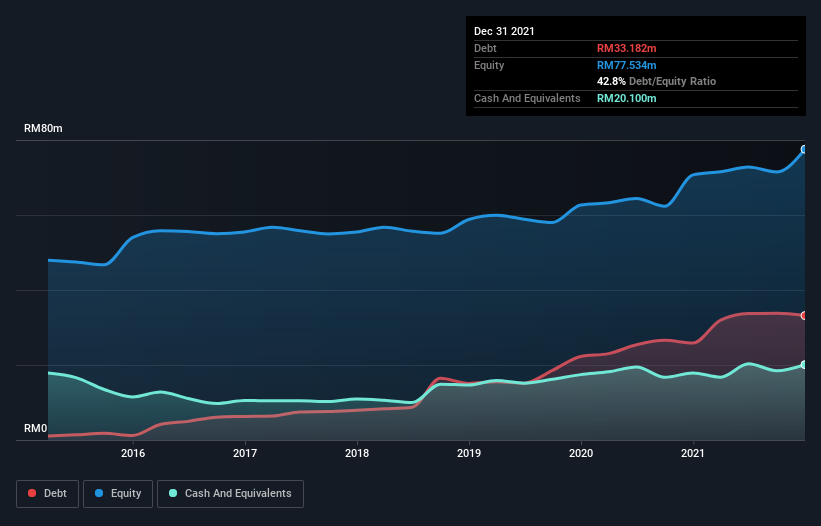The width and height of the screenshot is (821, 526).
Task: Select the 2019 x-axis label
Action: tap(469, 453)
